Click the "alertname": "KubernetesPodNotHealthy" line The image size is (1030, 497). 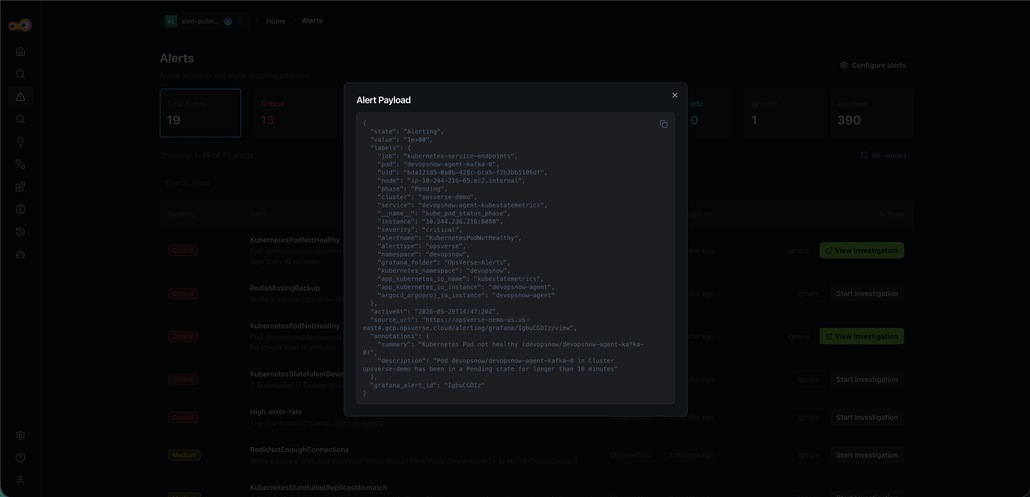(x=449, y=238)
